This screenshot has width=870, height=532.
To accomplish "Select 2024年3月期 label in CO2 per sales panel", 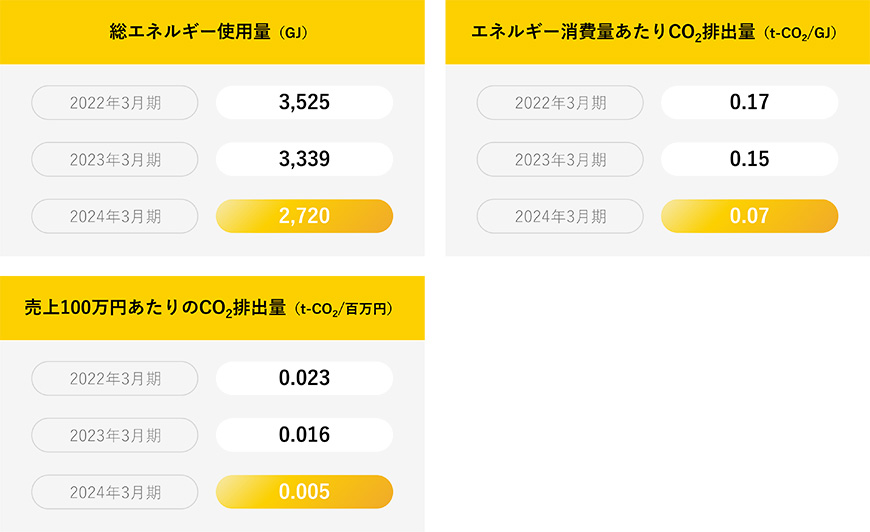I will click(115, 492).
